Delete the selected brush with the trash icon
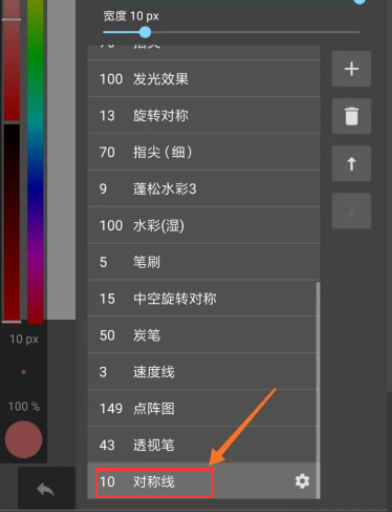Screen dimensions: 392x512 [x=351, y=116]
